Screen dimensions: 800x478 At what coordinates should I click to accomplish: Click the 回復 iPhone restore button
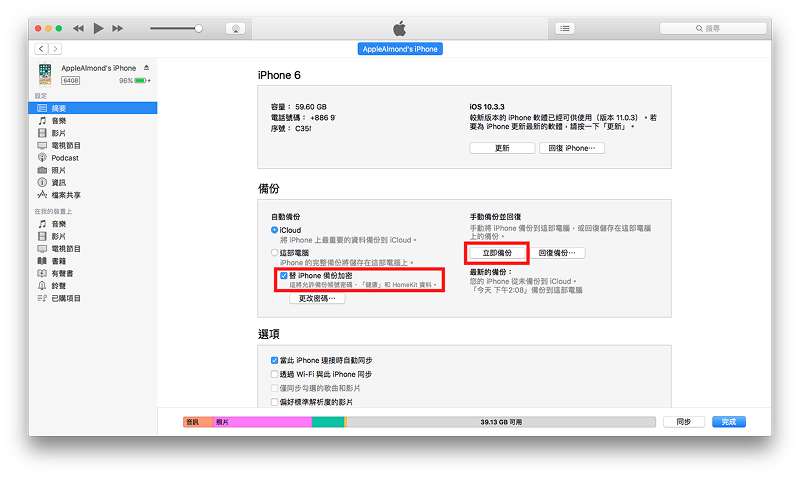(x=572, y=148)
